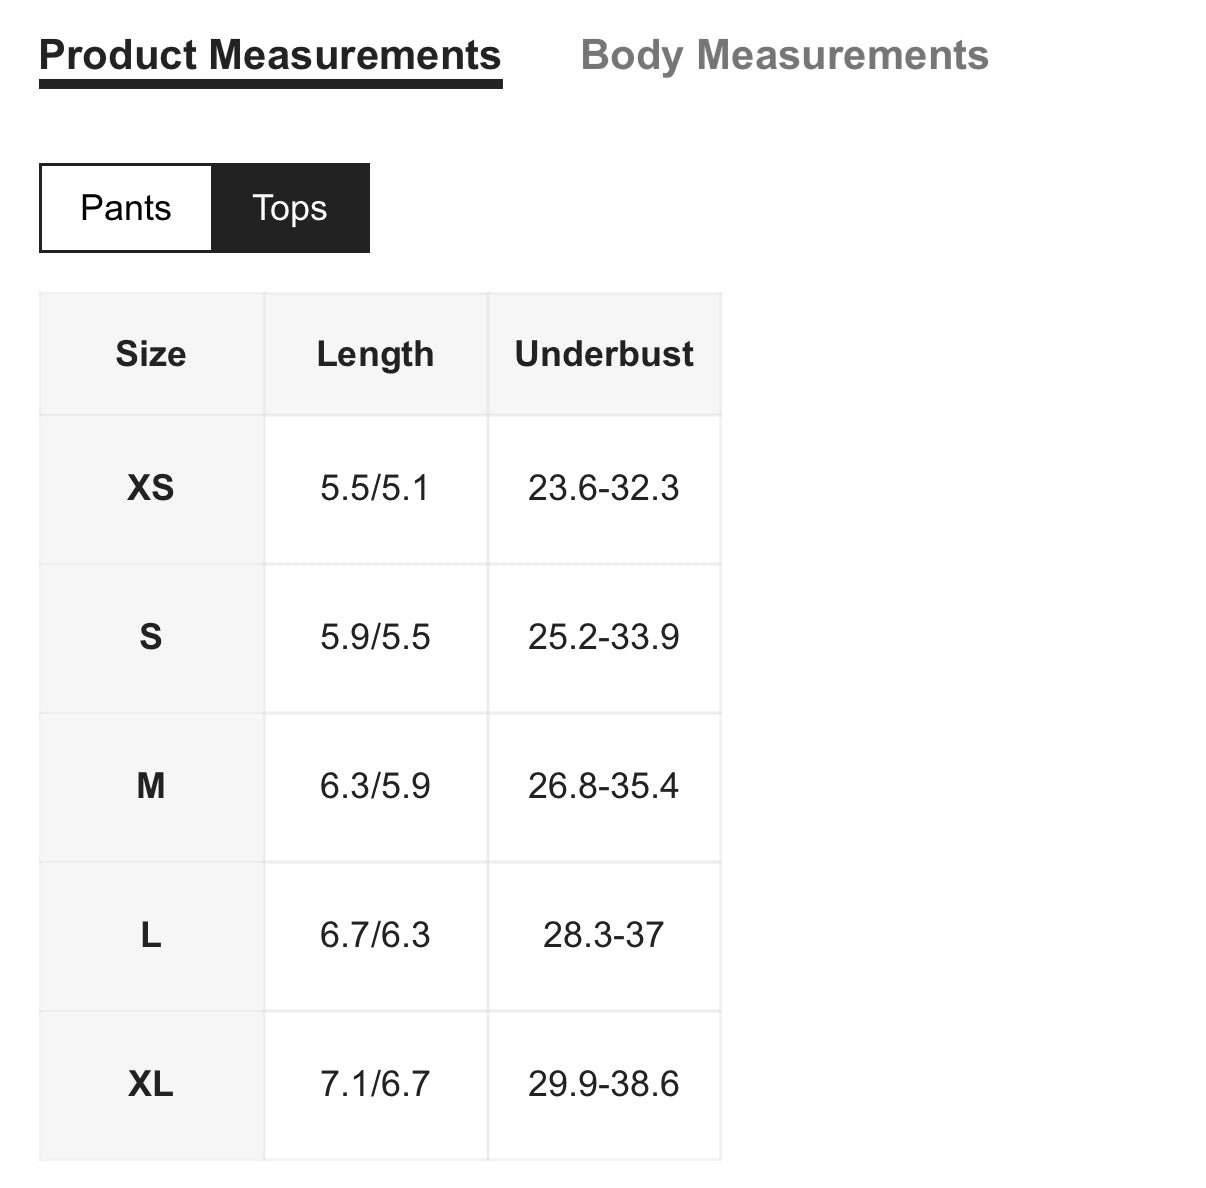The image size is (1206, 1188).
Task: Click the 29.9-38.6 underbust value
Action: [x=604, y=1084]
